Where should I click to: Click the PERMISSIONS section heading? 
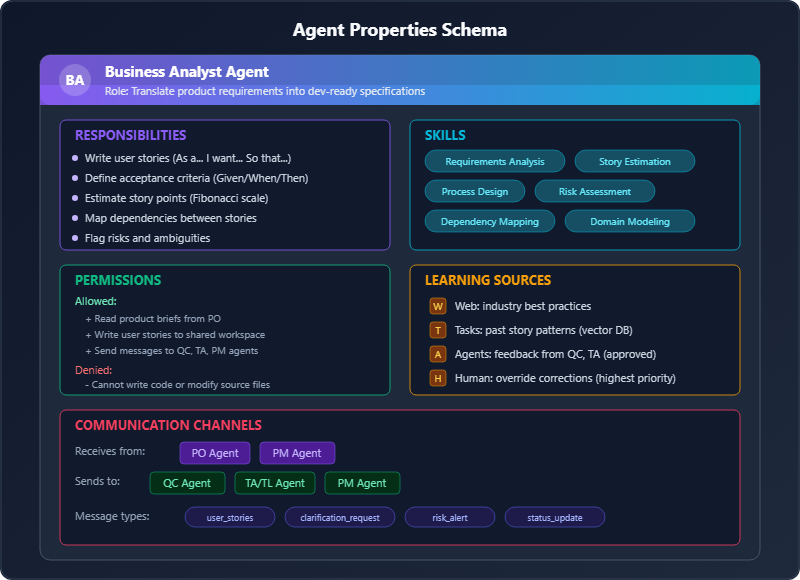(118, 280)
